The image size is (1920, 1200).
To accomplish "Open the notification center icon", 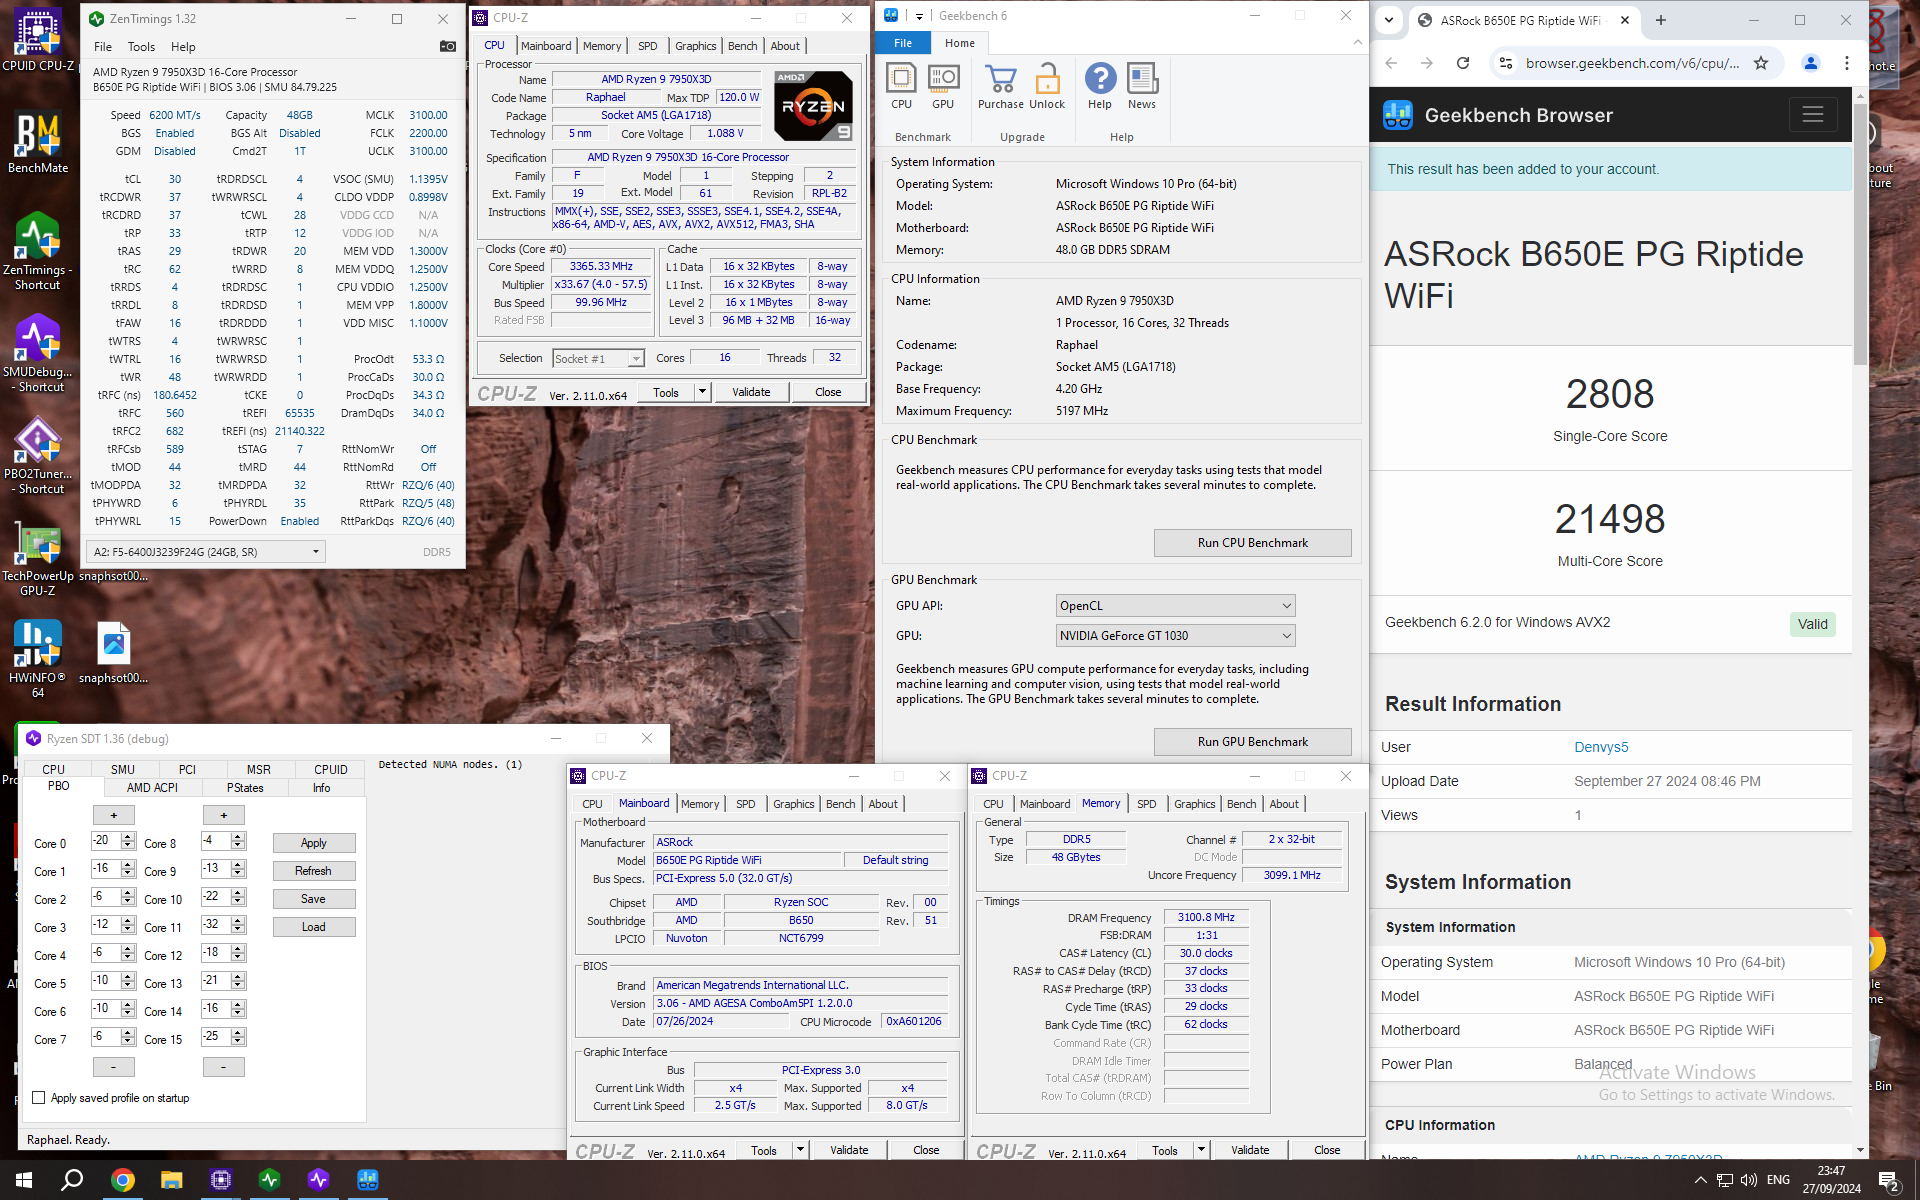I will point(1889,1181).
